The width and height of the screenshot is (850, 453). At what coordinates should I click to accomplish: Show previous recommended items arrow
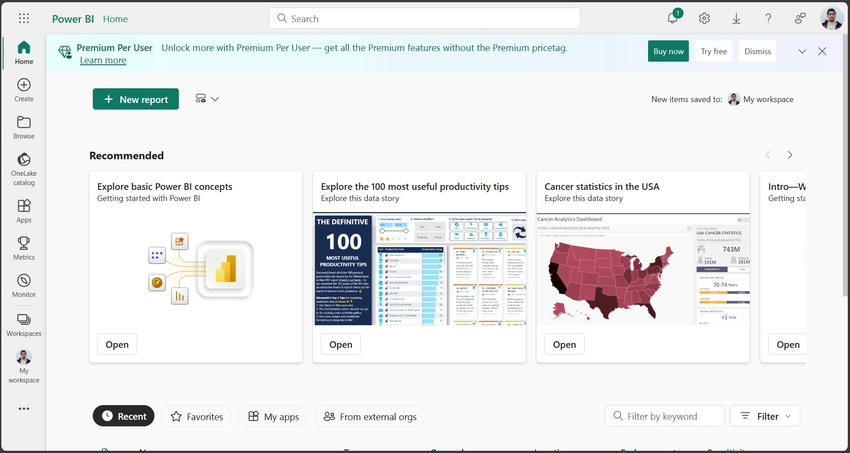coord(768,155)
